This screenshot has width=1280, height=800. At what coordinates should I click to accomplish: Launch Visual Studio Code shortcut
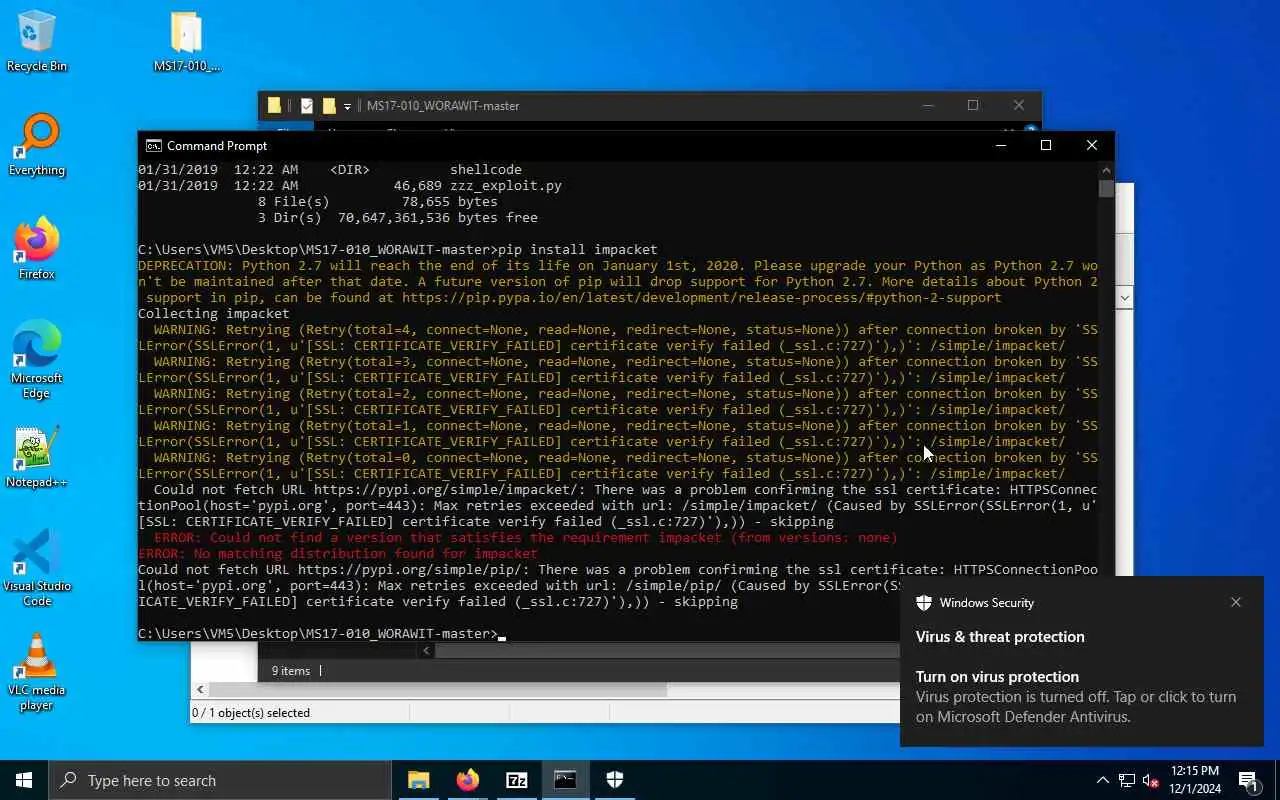coord(37,568)
